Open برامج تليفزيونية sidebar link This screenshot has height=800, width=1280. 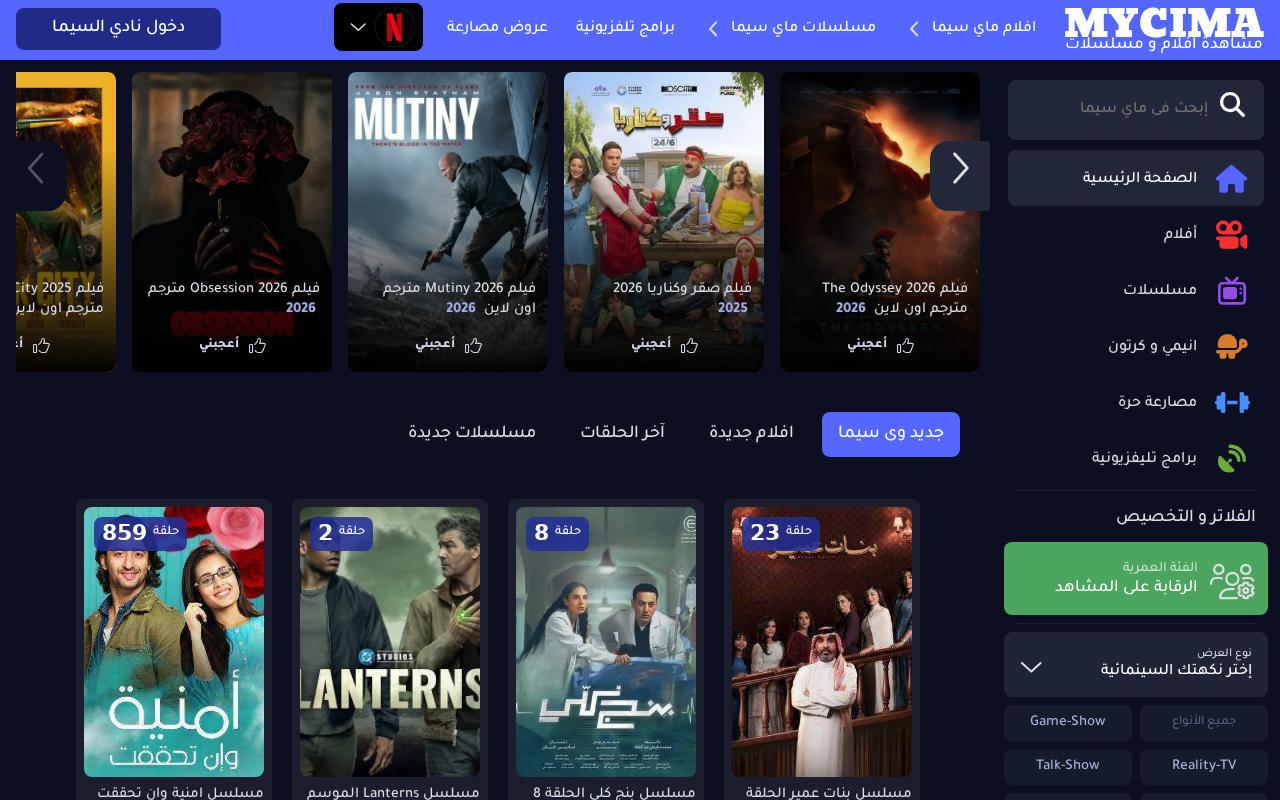[x=1136, y=459]
